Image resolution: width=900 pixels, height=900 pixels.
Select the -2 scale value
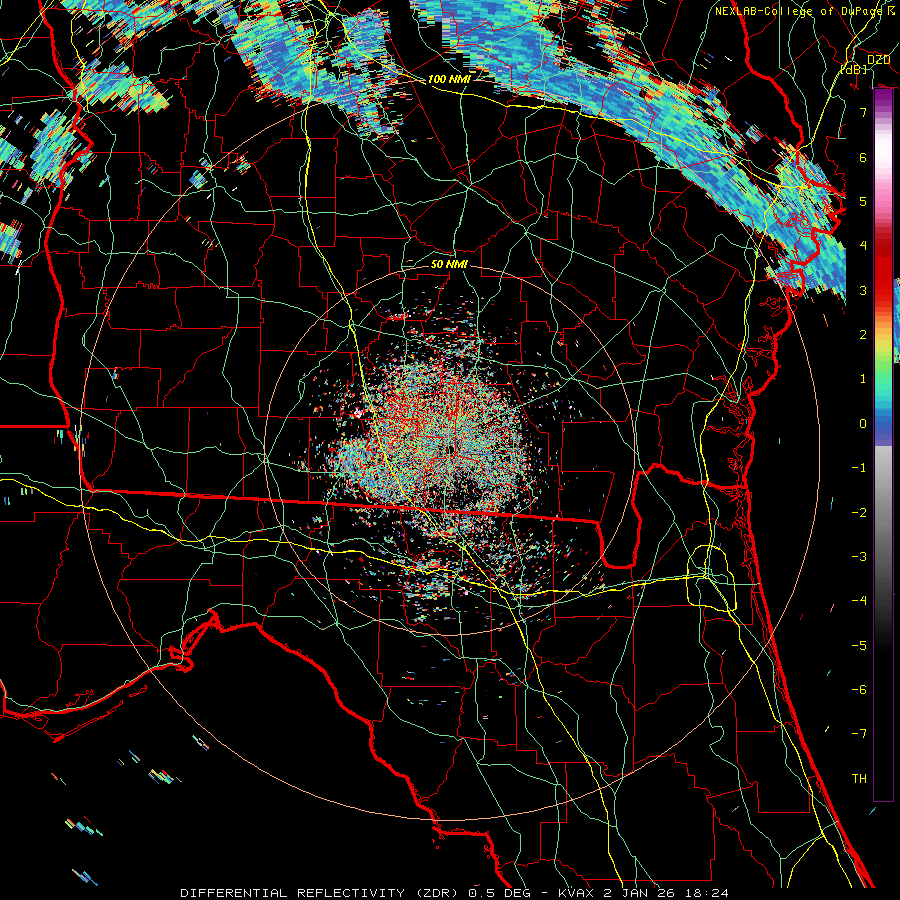(x=859, y=512)
